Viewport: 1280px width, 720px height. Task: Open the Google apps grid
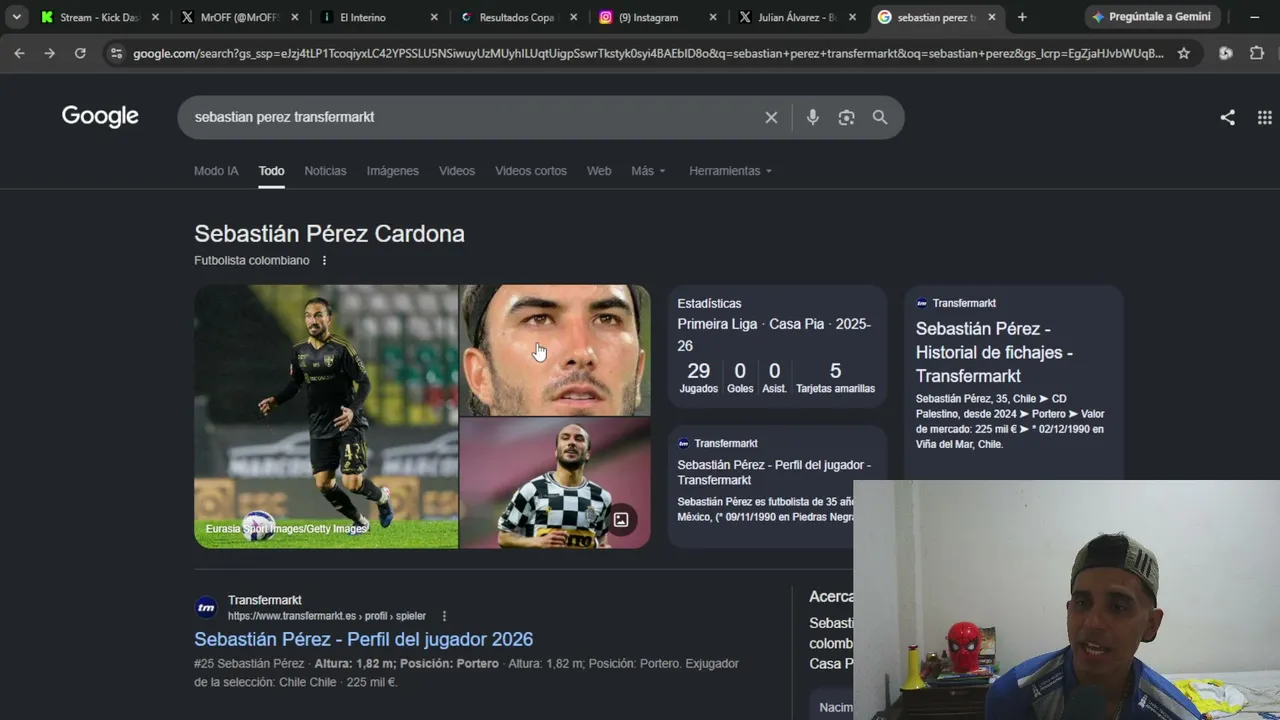(x=1264, y=117)
